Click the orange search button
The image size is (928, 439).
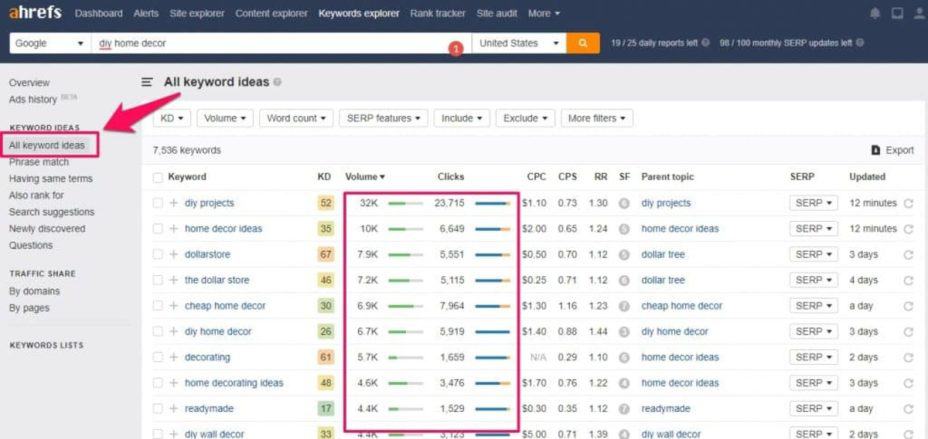[x=582, y=43]
